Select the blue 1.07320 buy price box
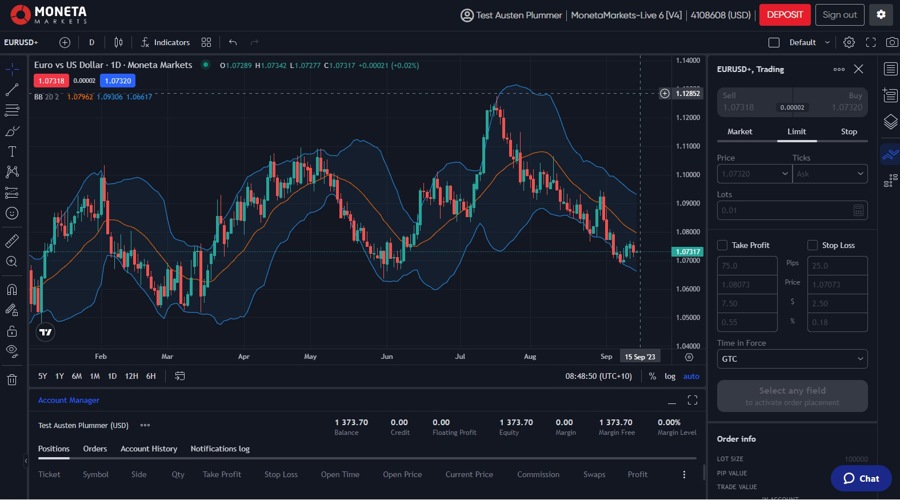This screenshot has width=900, height=500. (117, 80)
